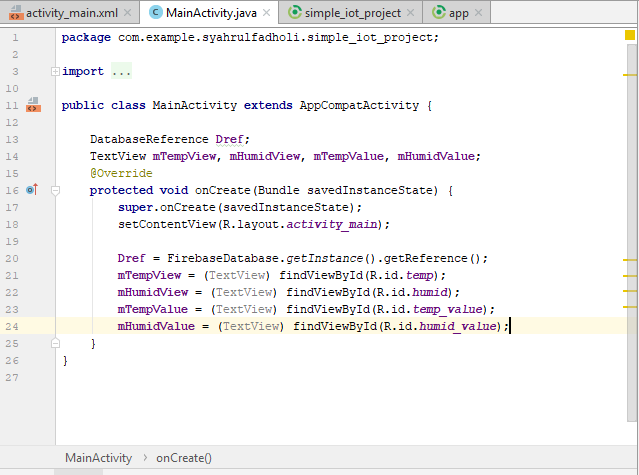639x475 pixels.
Task: Click line number 27 in the gutter
Action: click(12, 377)
